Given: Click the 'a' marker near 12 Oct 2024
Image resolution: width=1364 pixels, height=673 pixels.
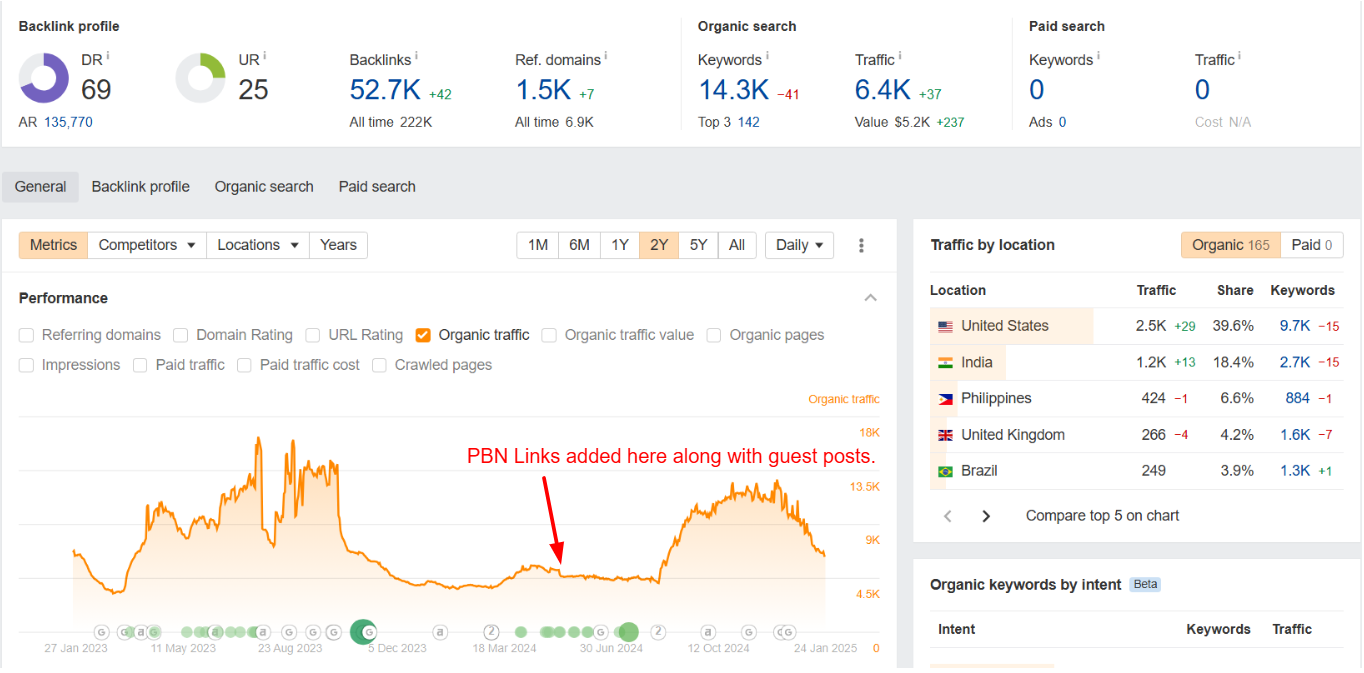Looking at the screenshot, I should point(708,632).
